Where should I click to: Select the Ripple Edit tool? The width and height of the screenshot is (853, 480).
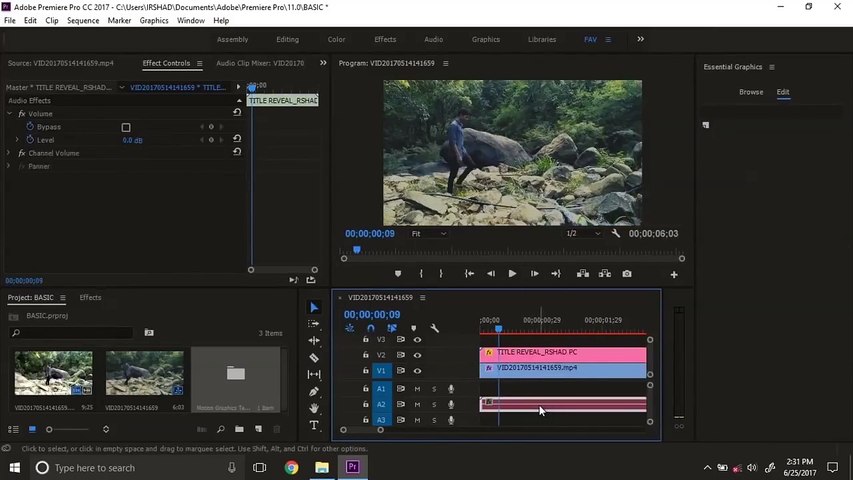(x=314, y=341)
